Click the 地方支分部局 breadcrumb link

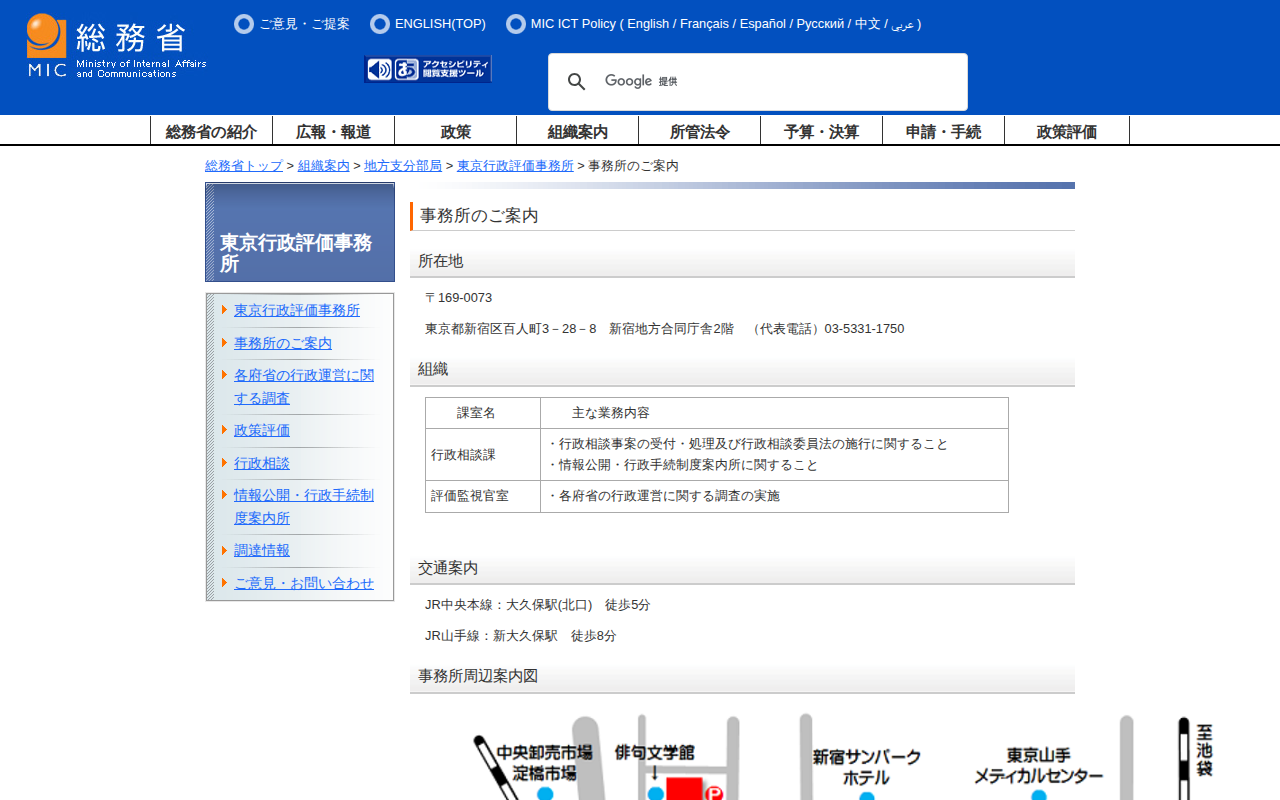403,166
